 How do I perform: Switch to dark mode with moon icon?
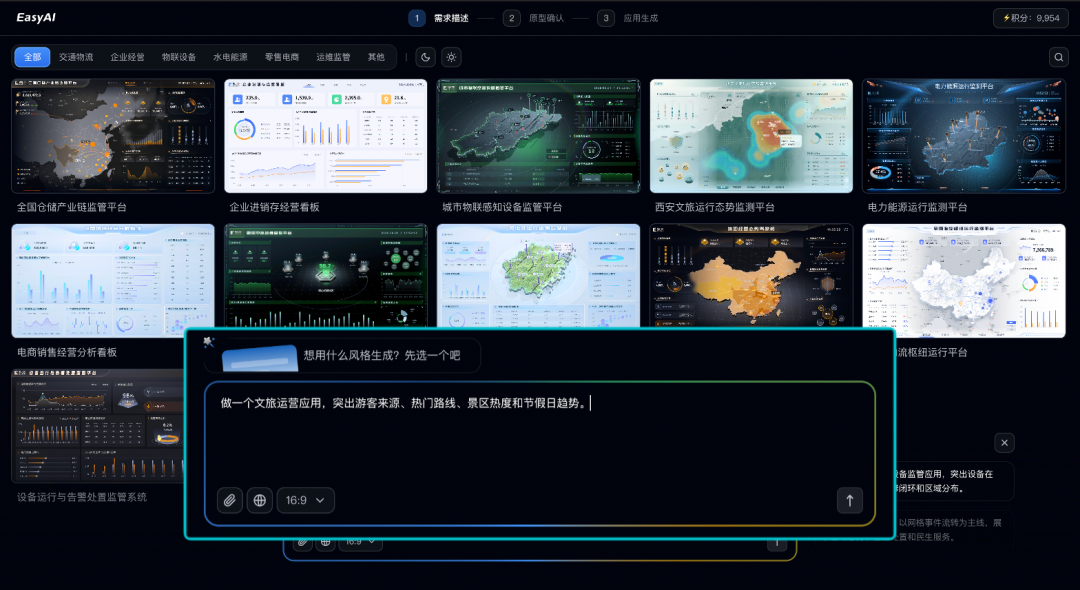pos(426,57)
